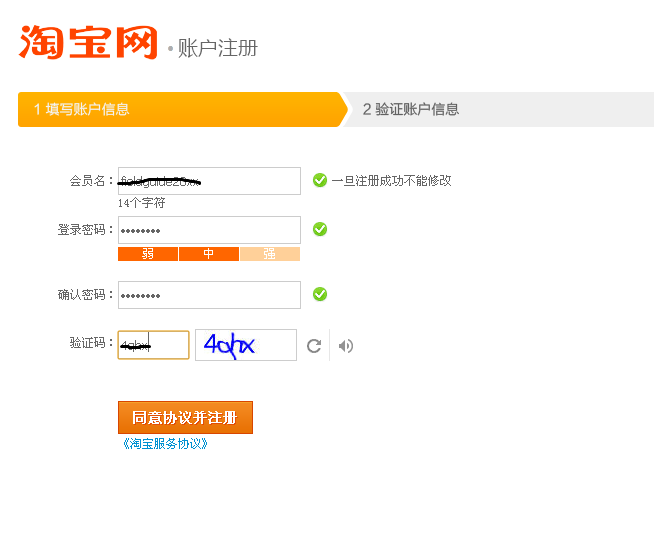
Task: Focus the 登录密码 password field
Action: (209, 230)
